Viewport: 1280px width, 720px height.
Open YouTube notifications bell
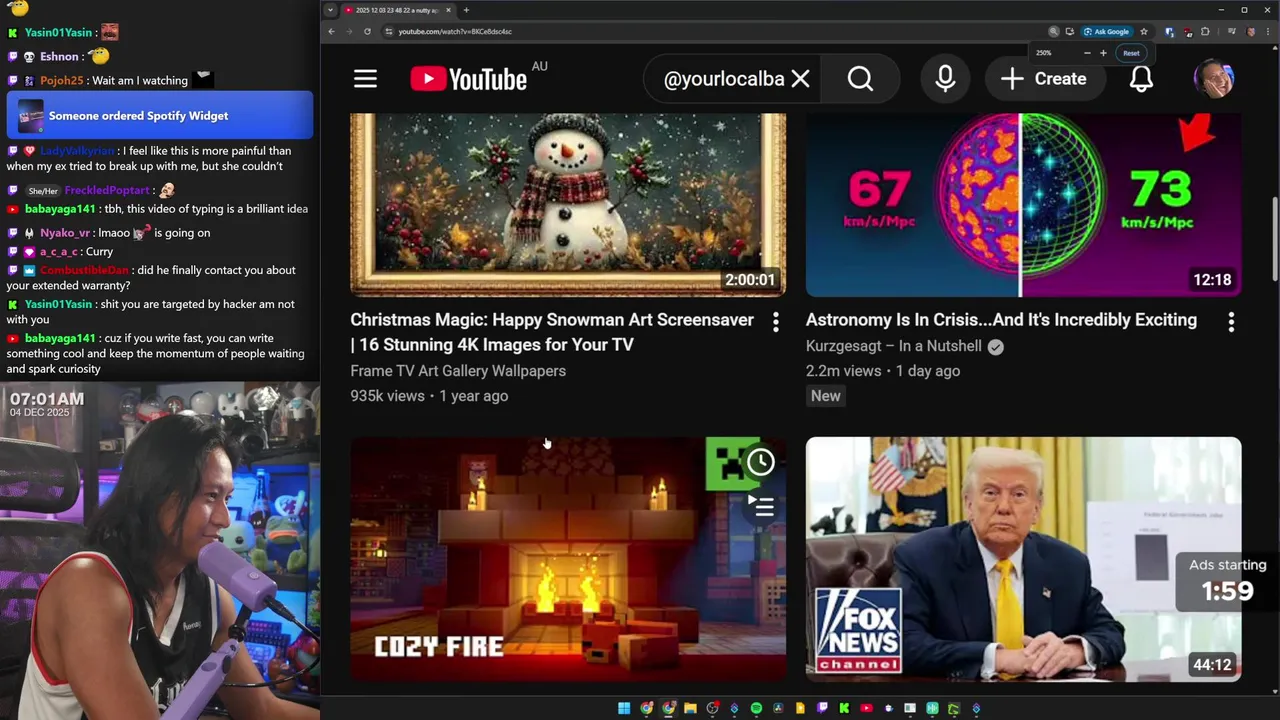click(1141, 79)
